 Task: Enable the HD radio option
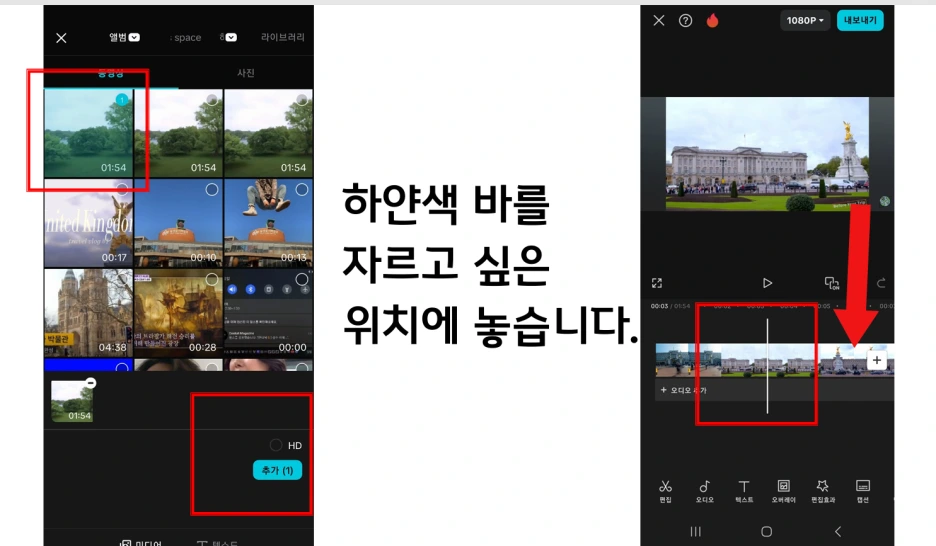276,445
